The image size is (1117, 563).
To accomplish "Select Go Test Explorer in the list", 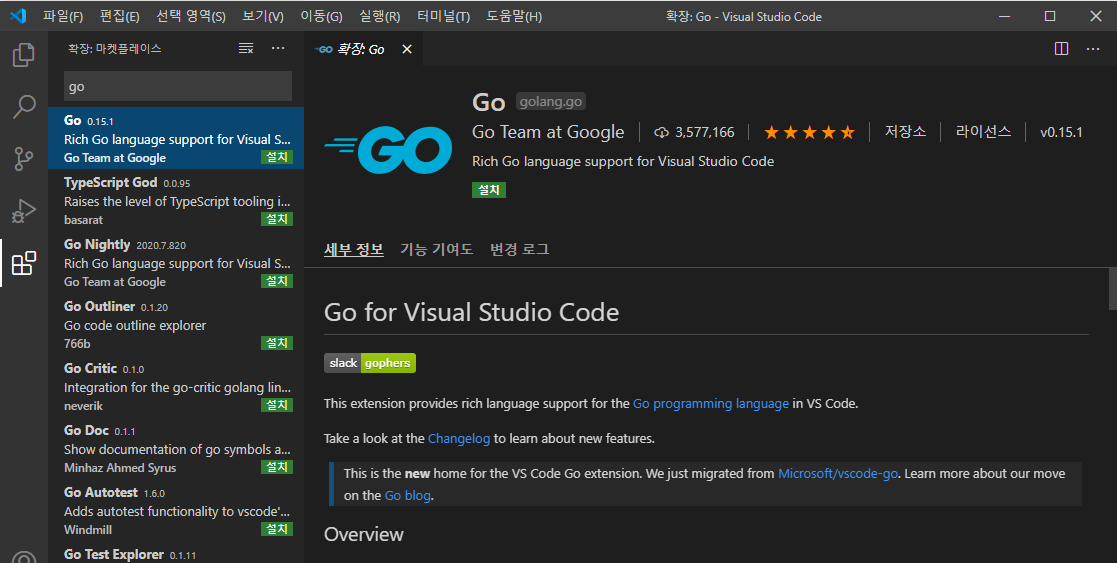I will click(x=176, y=553).
